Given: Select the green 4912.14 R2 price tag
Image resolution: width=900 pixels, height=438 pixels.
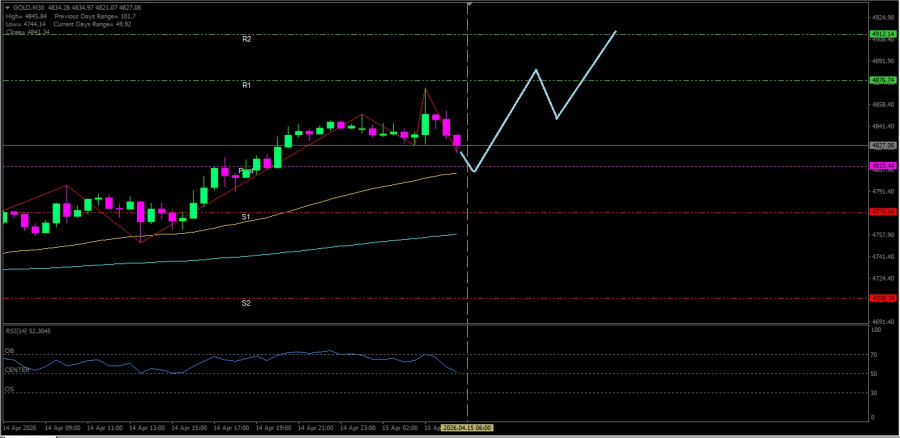Looking at the screenshot, I should point(882,34).
